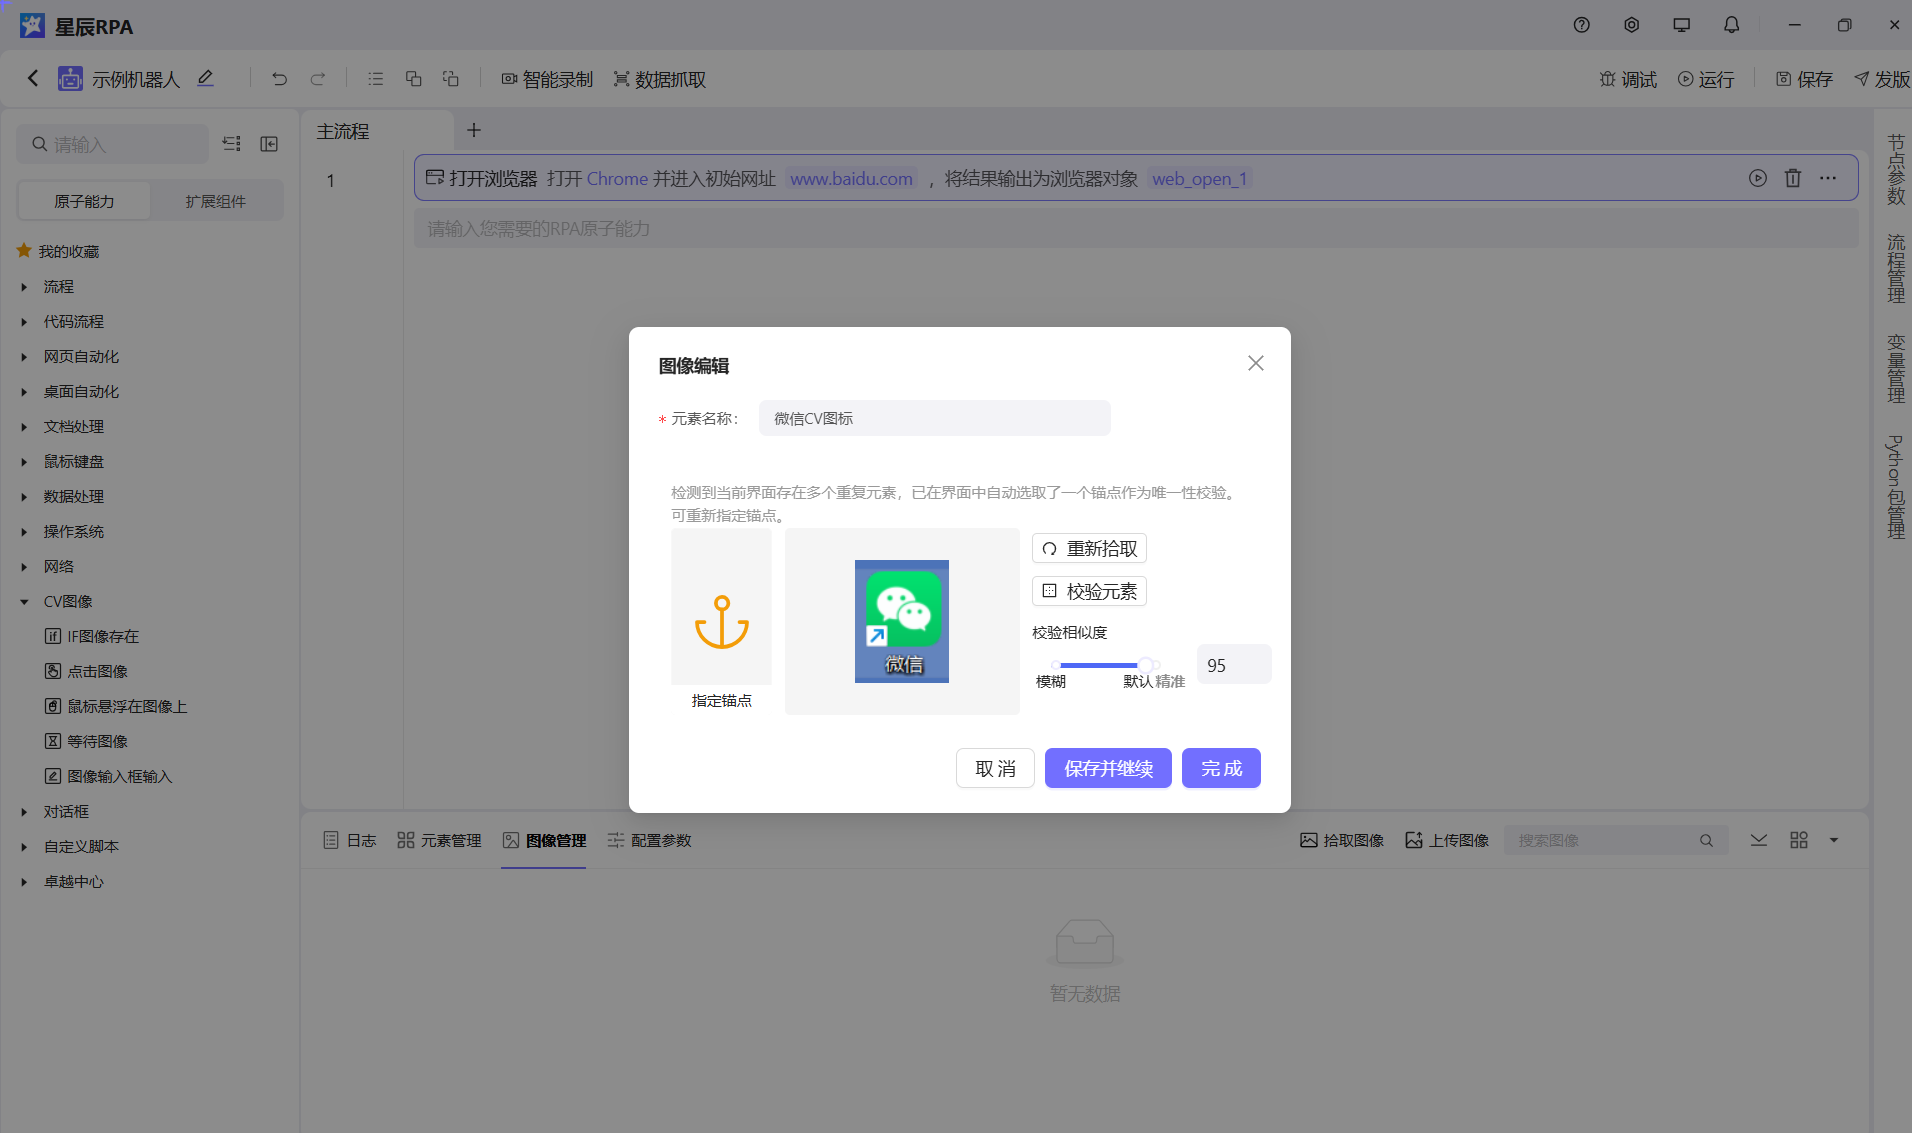Click the trash icon on flow step 1
1912x1133 pixels.
click(x=1792, y=178)
